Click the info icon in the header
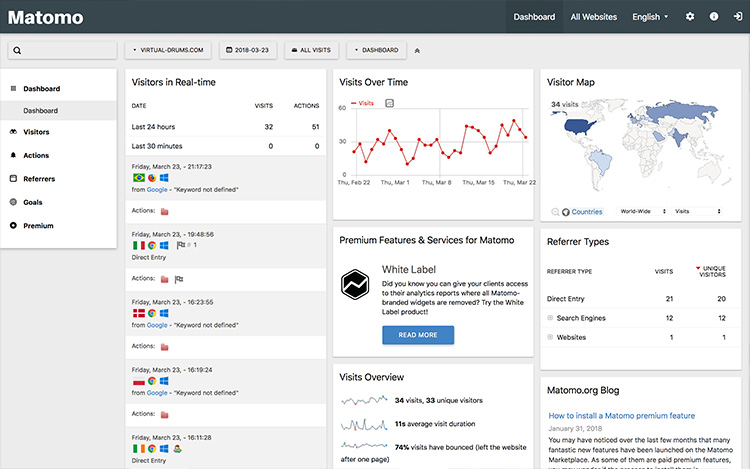Image resolution: width=750 pixels, height=469 pixels. (714, 17)
